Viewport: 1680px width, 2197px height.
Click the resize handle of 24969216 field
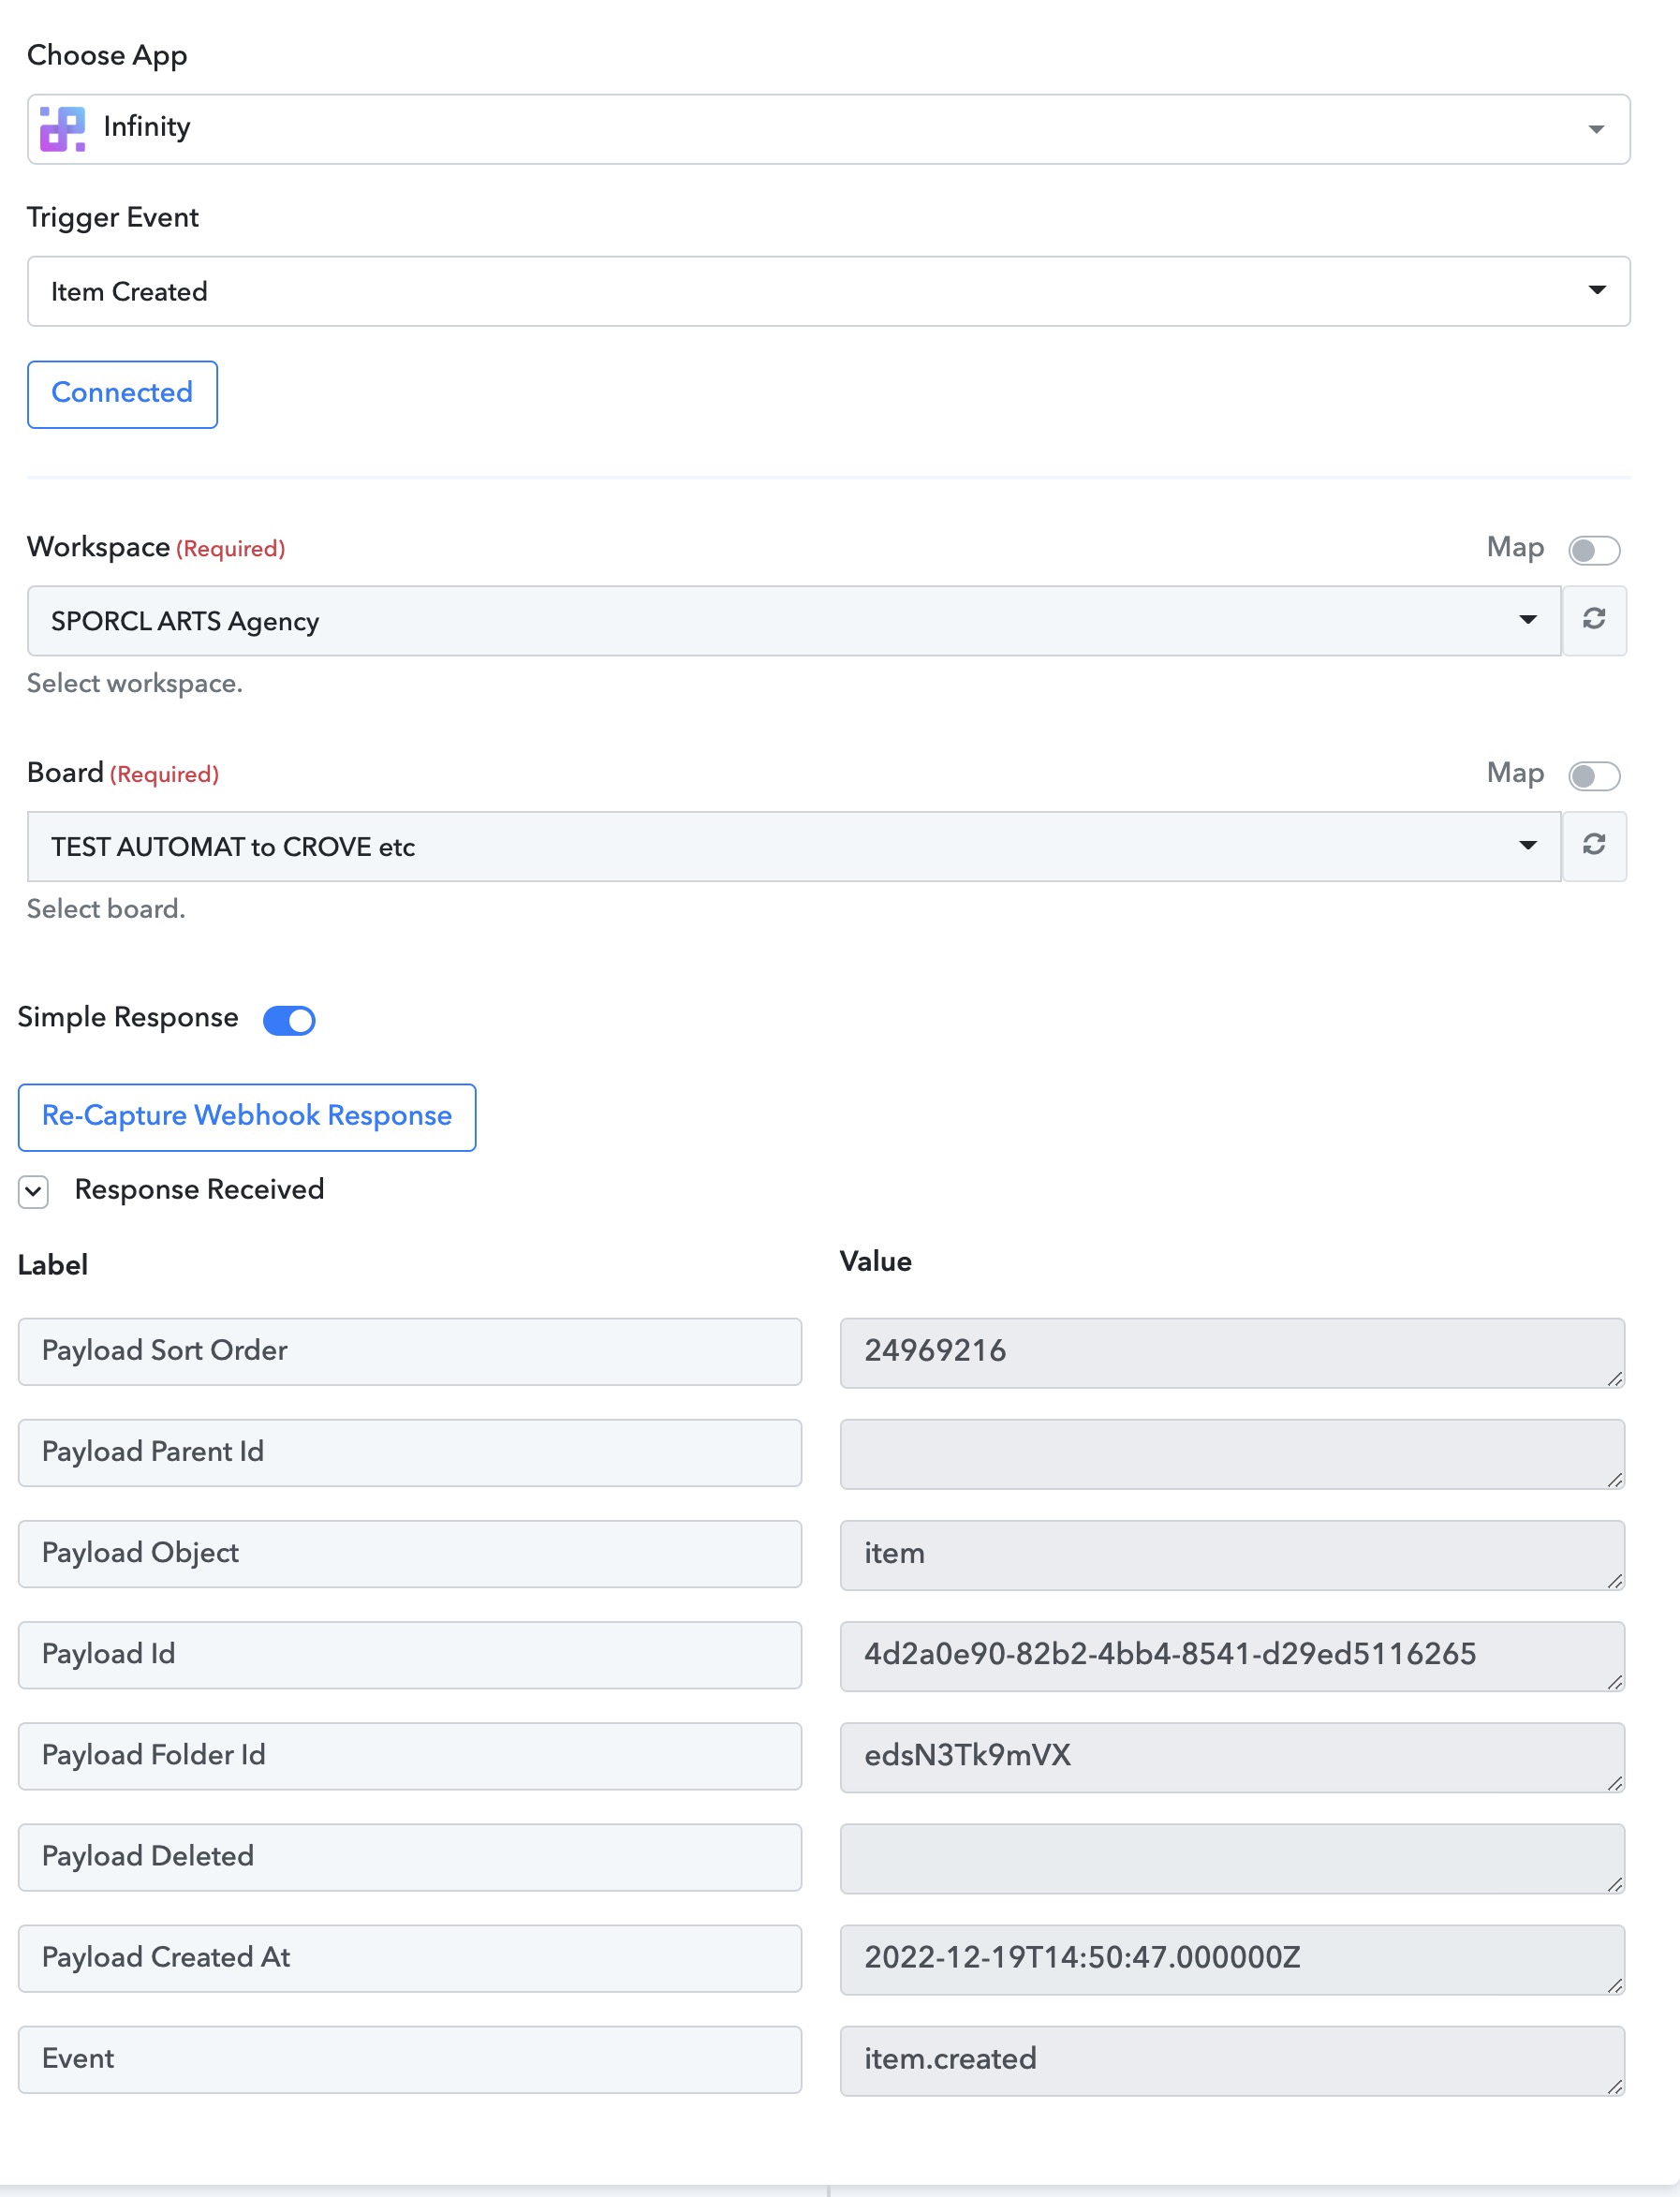(1614, 1378)
